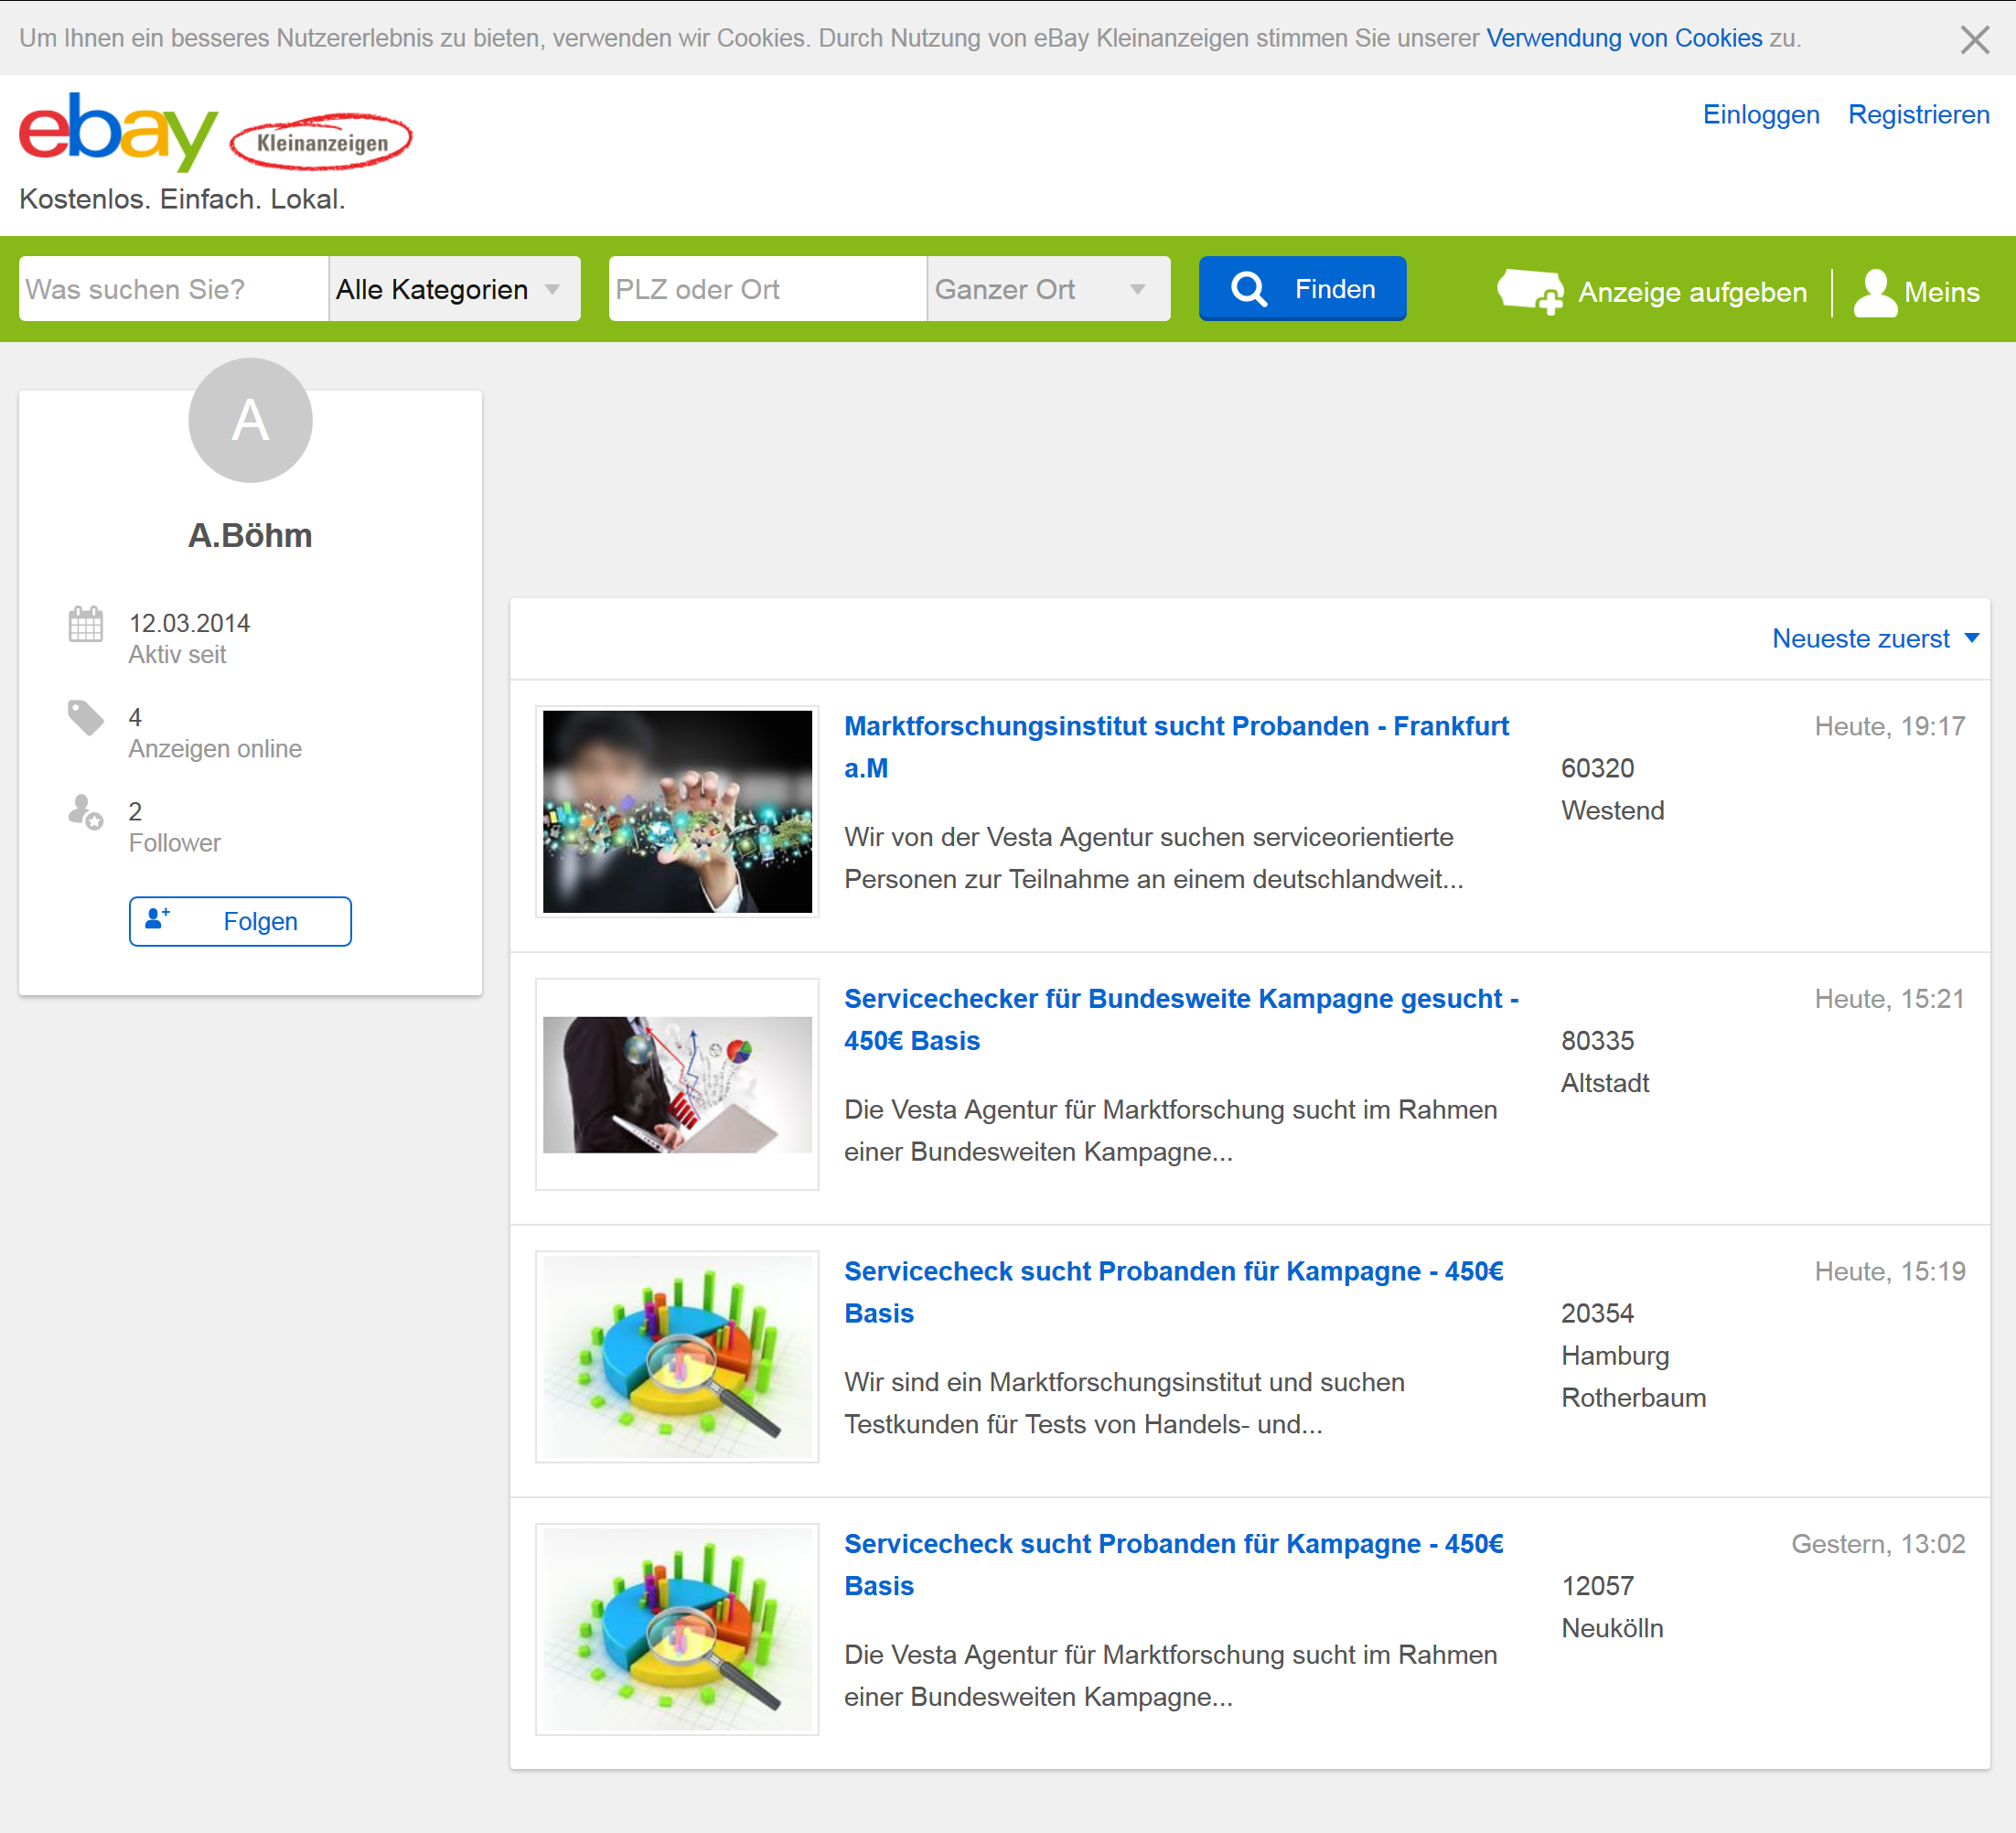Image resolution: width=2016 pixels, height=1833 pixels.
Task: Click the Einloggen link
Action: (1760, 115)
